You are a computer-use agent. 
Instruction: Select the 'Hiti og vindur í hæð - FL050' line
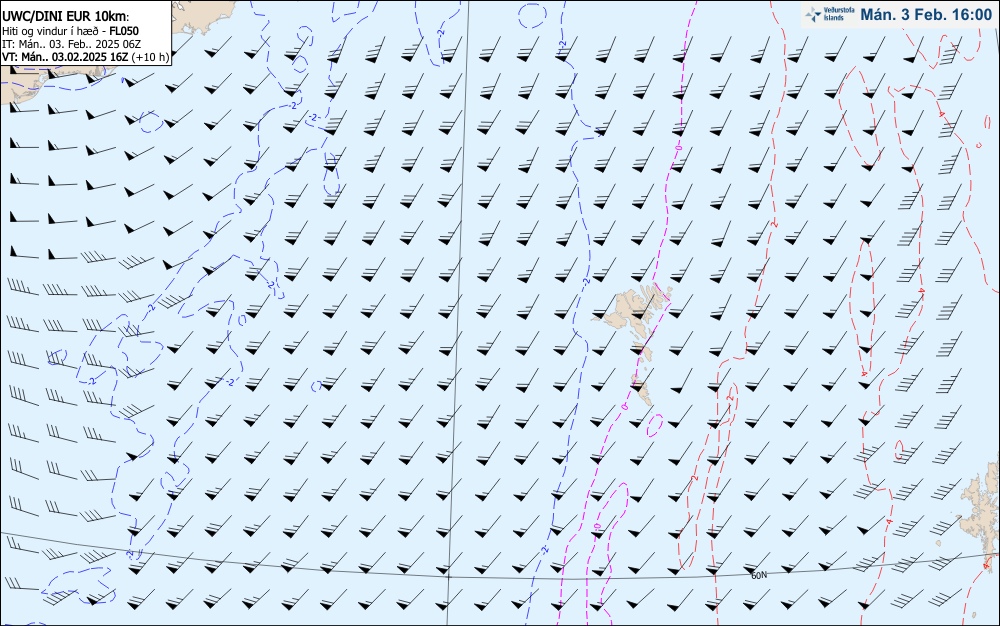coord(71,31)
